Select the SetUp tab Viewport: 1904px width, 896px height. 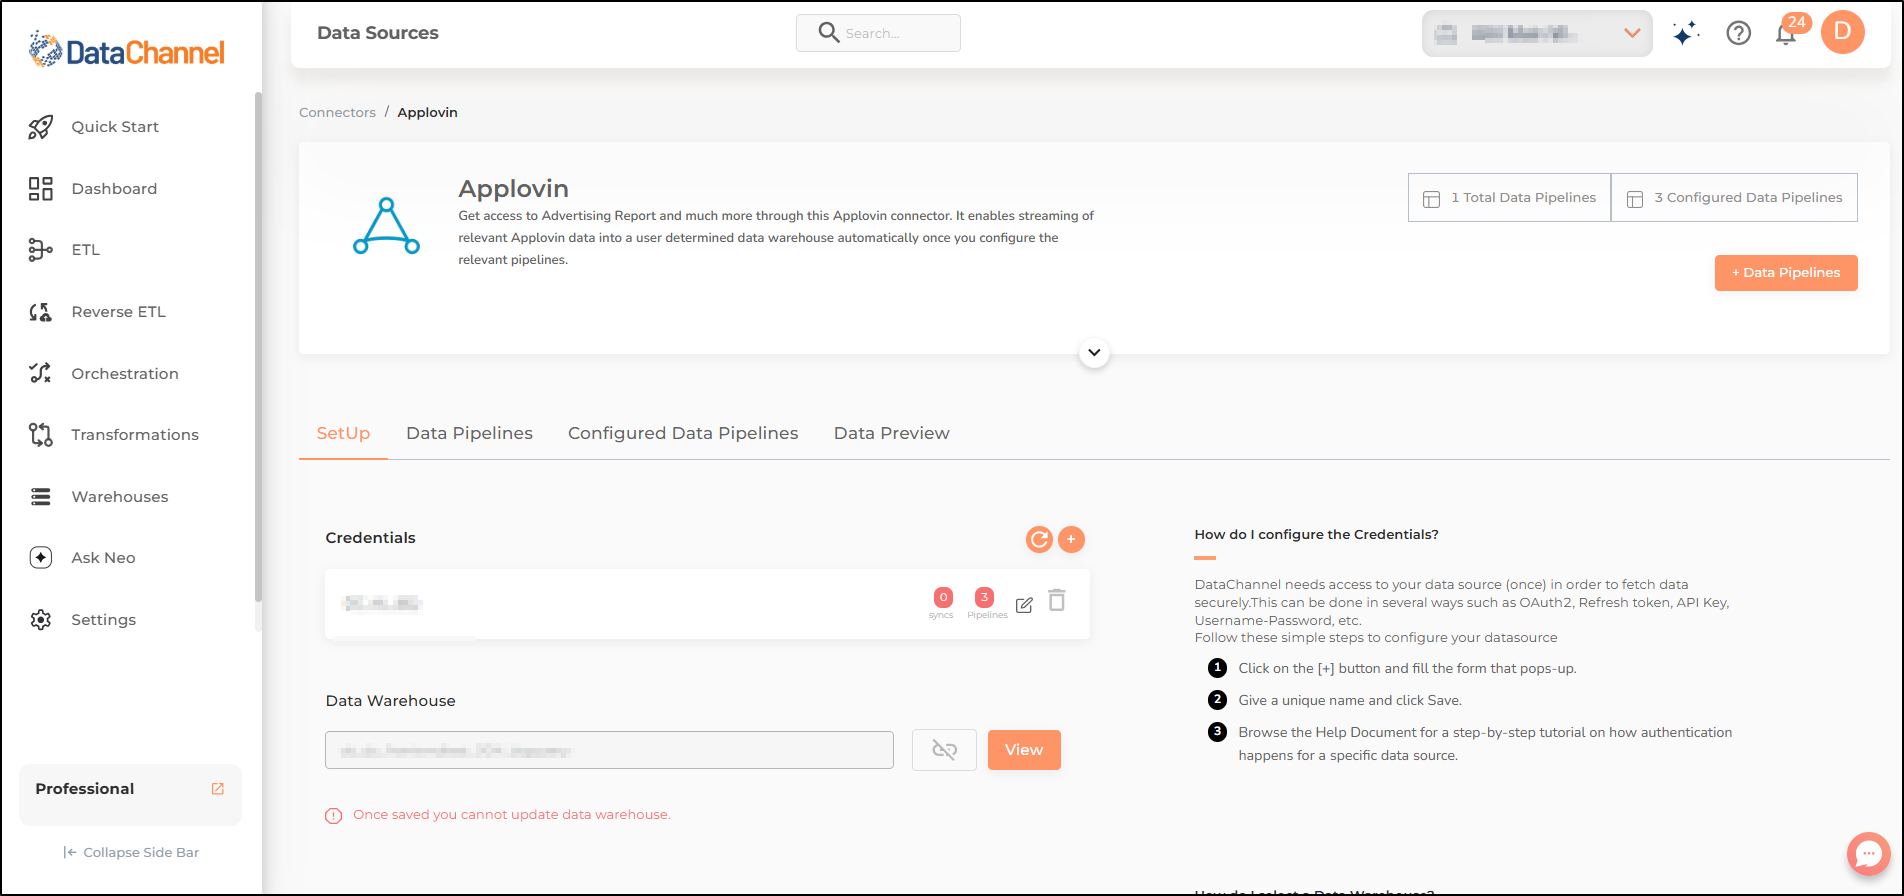pos(343,434)
